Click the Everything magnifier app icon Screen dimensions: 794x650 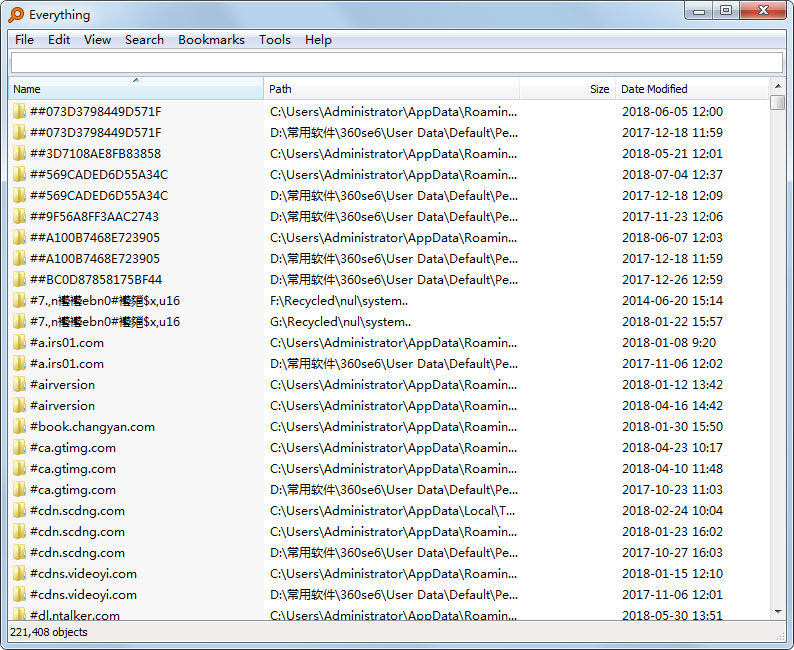click(x=16, y=15)
